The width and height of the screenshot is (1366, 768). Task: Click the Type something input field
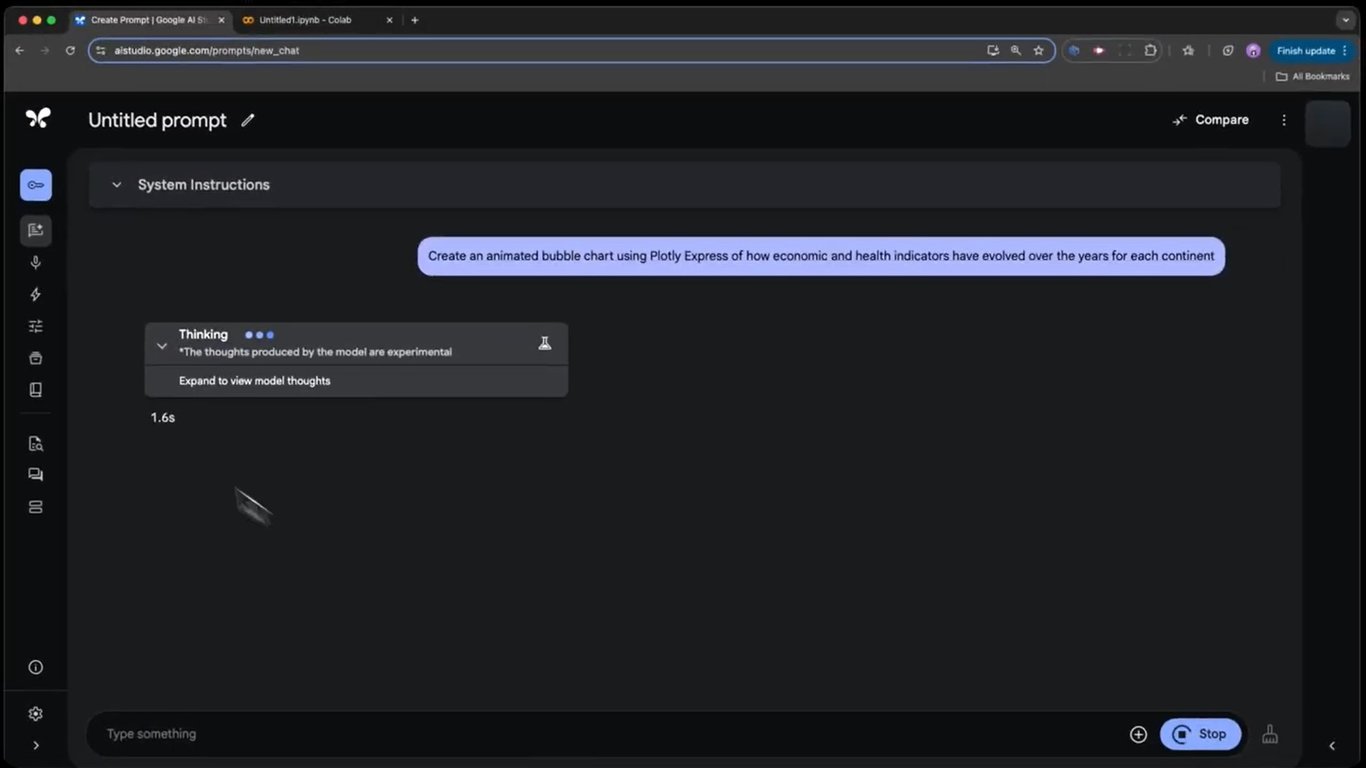click(400, 733)
